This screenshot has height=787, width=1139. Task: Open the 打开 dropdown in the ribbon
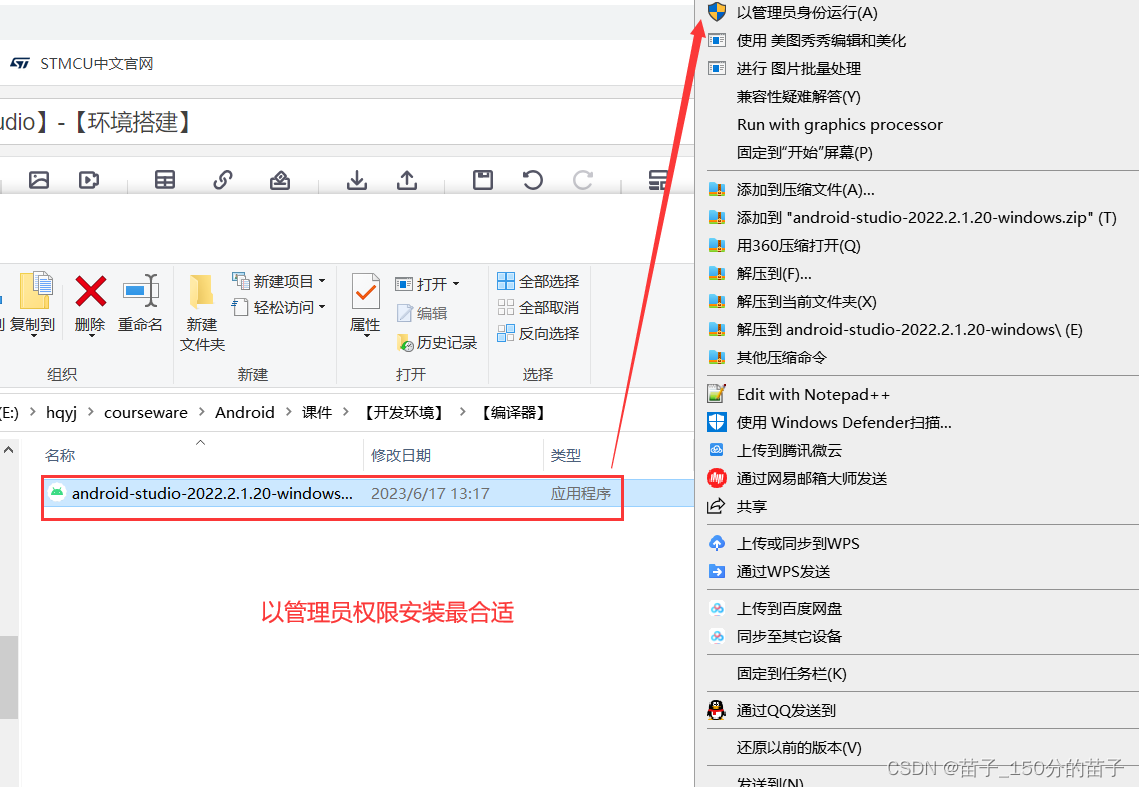pyautogui.click(x=456, y=283)
